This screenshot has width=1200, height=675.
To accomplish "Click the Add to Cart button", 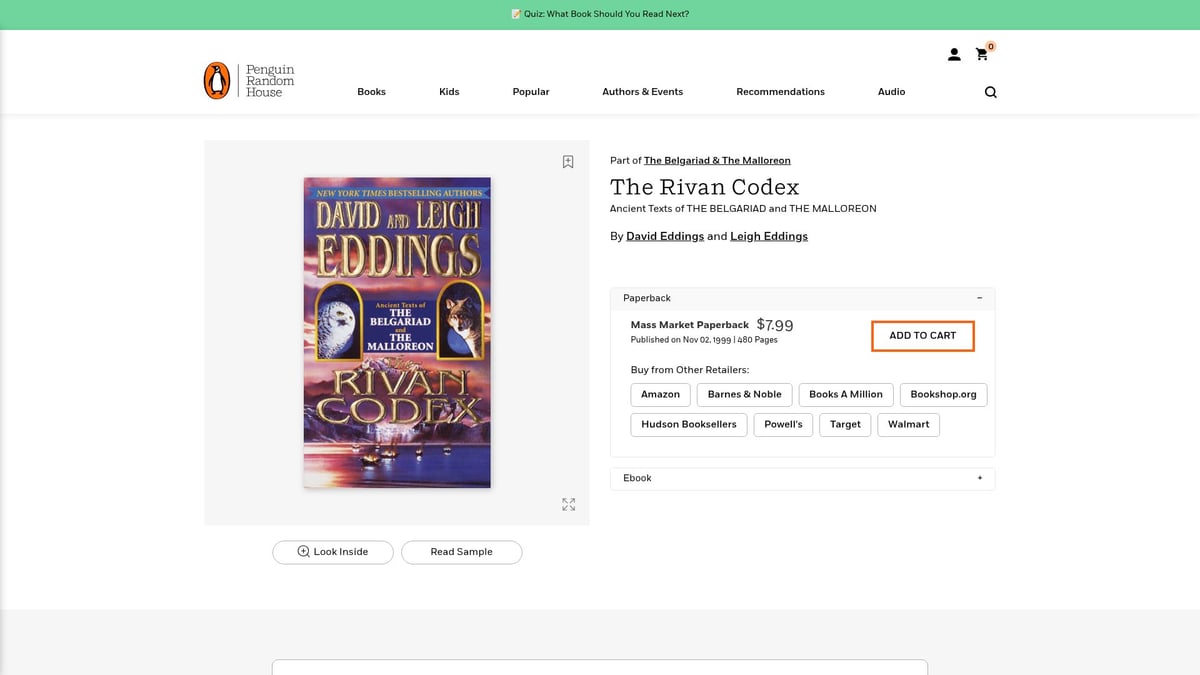I will [922, 336].
